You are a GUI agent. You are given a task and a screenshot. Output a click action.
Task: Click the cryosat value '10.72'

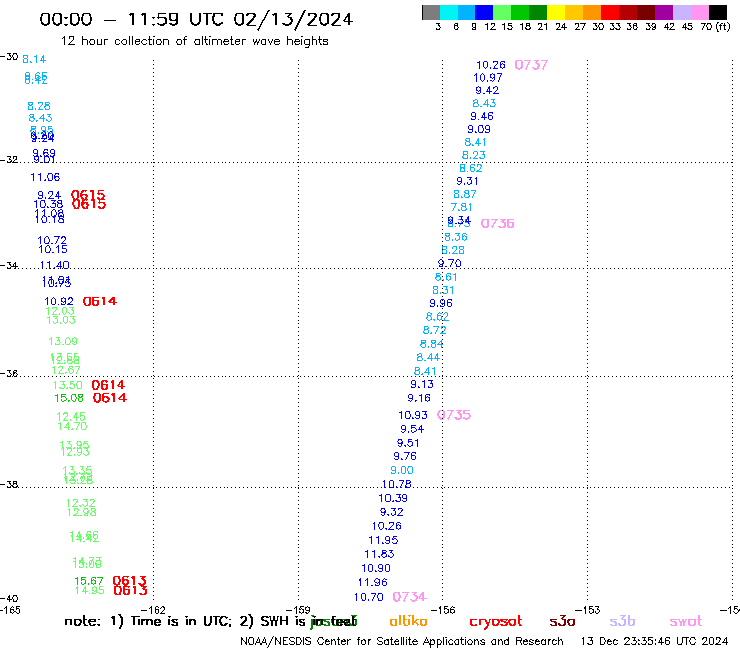(52, 240)
